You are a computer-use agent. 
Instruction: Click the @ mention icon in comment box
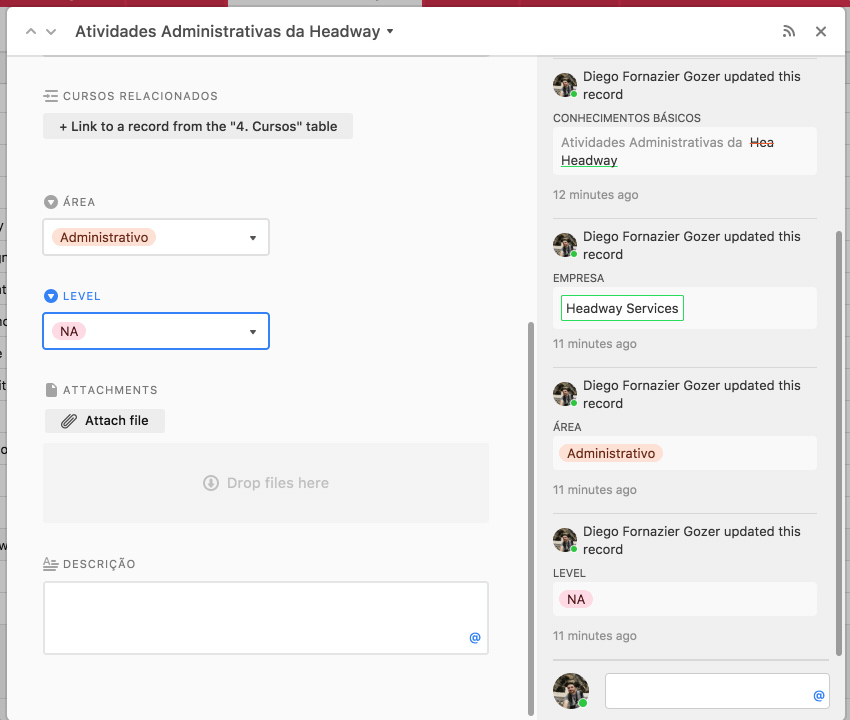(x=818, y=695)
